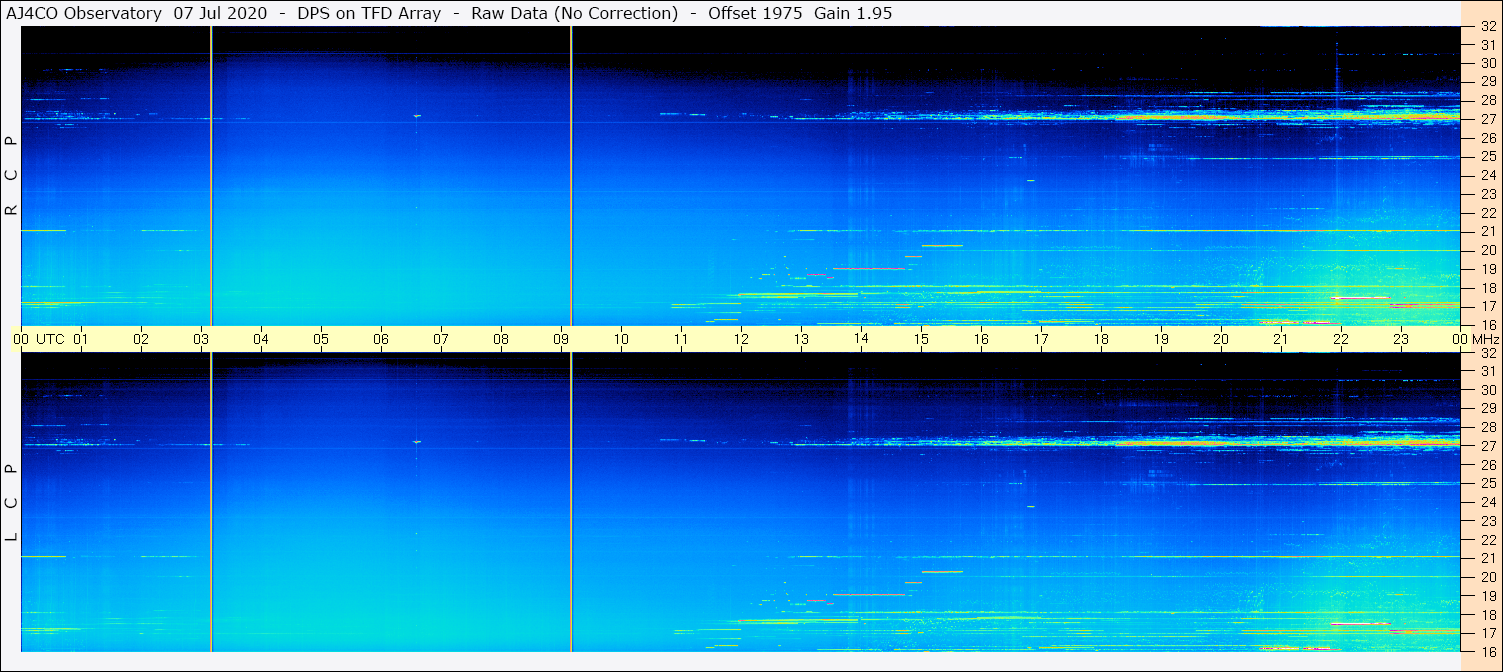Image resolution: width=1503 pixels, height=672 pixels.
Task: Select the 05 hour tick label
Action: coord(321,339)
